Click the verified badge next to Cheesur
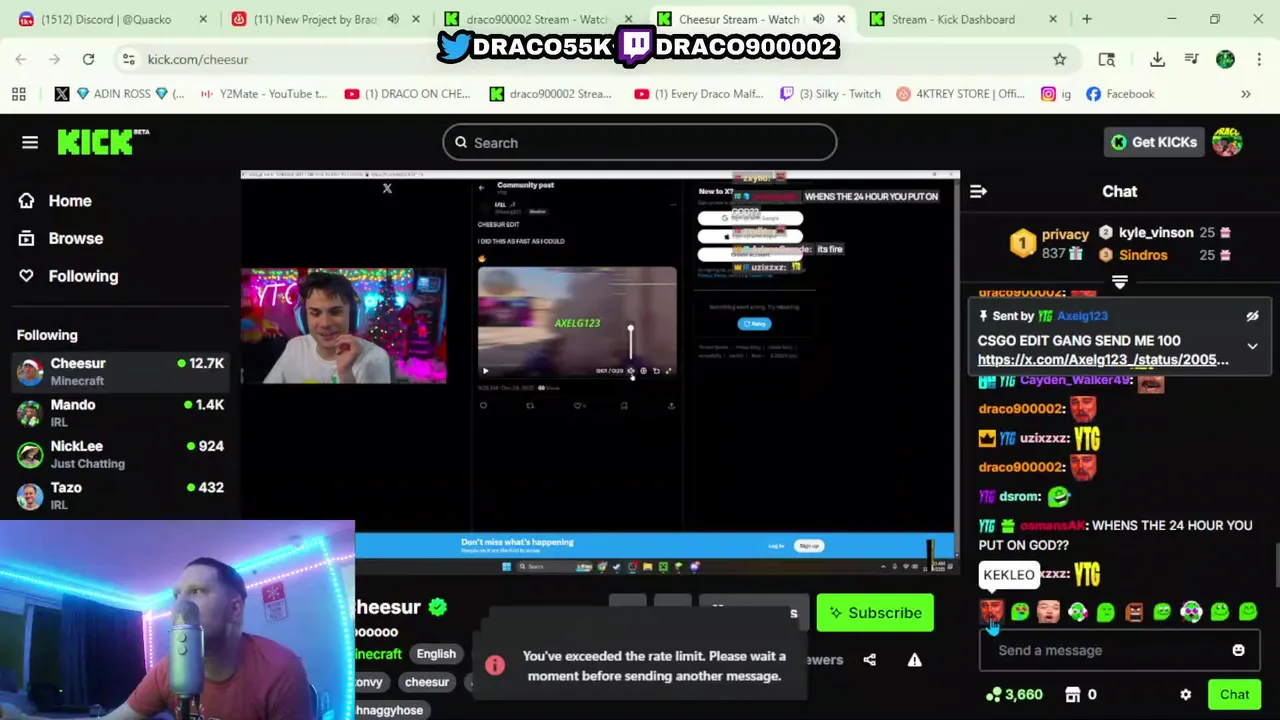This screenshot has width=1280, height=720. tap(437, 607)
